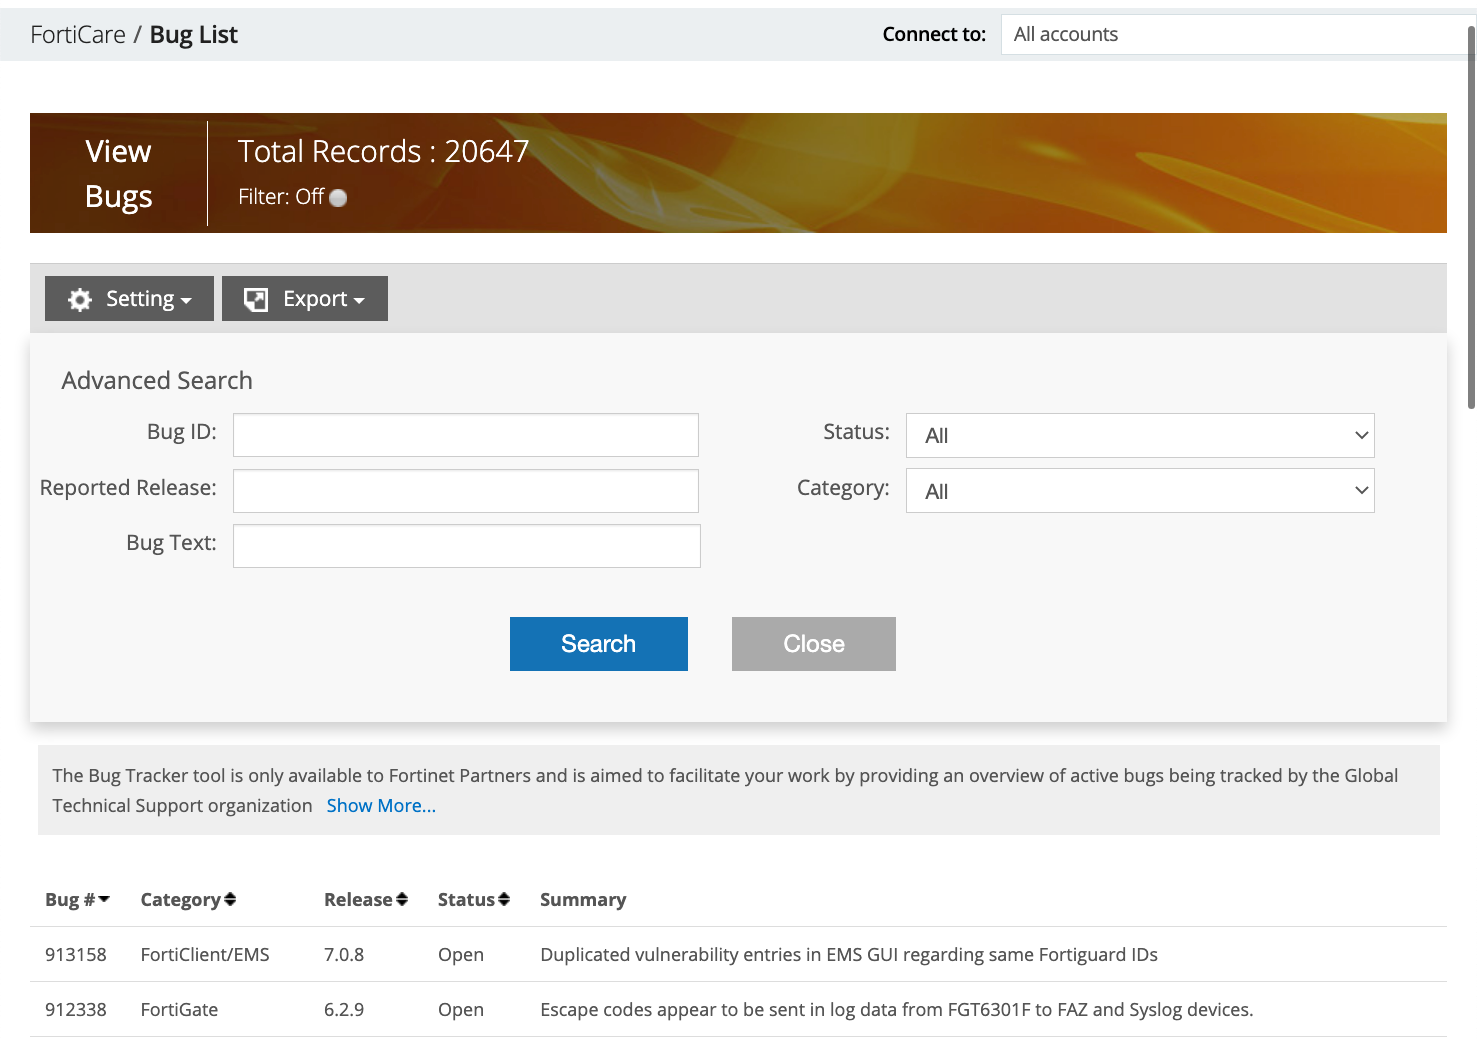
Task: Open the Export dropdown menu
Action: click(305, 299)
